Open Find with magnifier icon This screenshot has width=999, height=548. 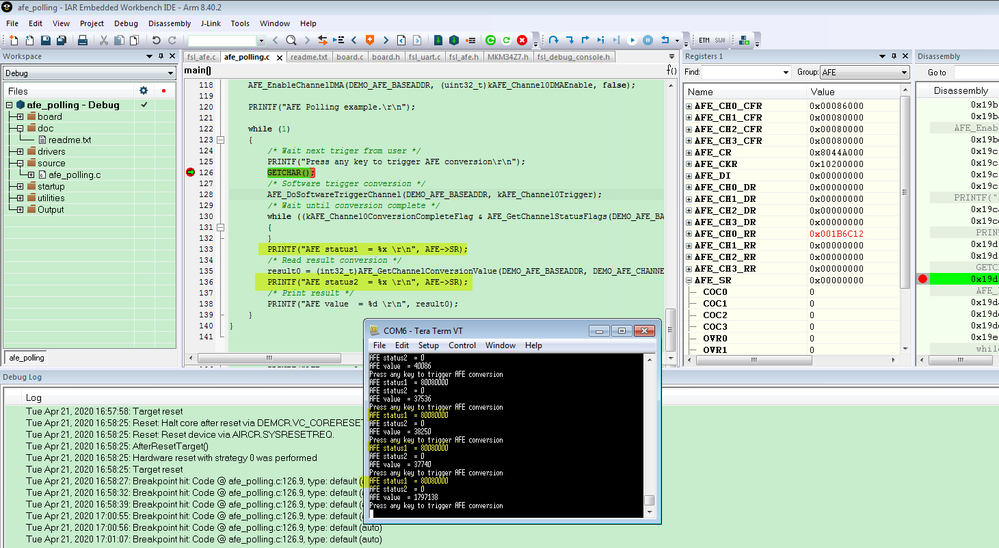pos(291,40)
